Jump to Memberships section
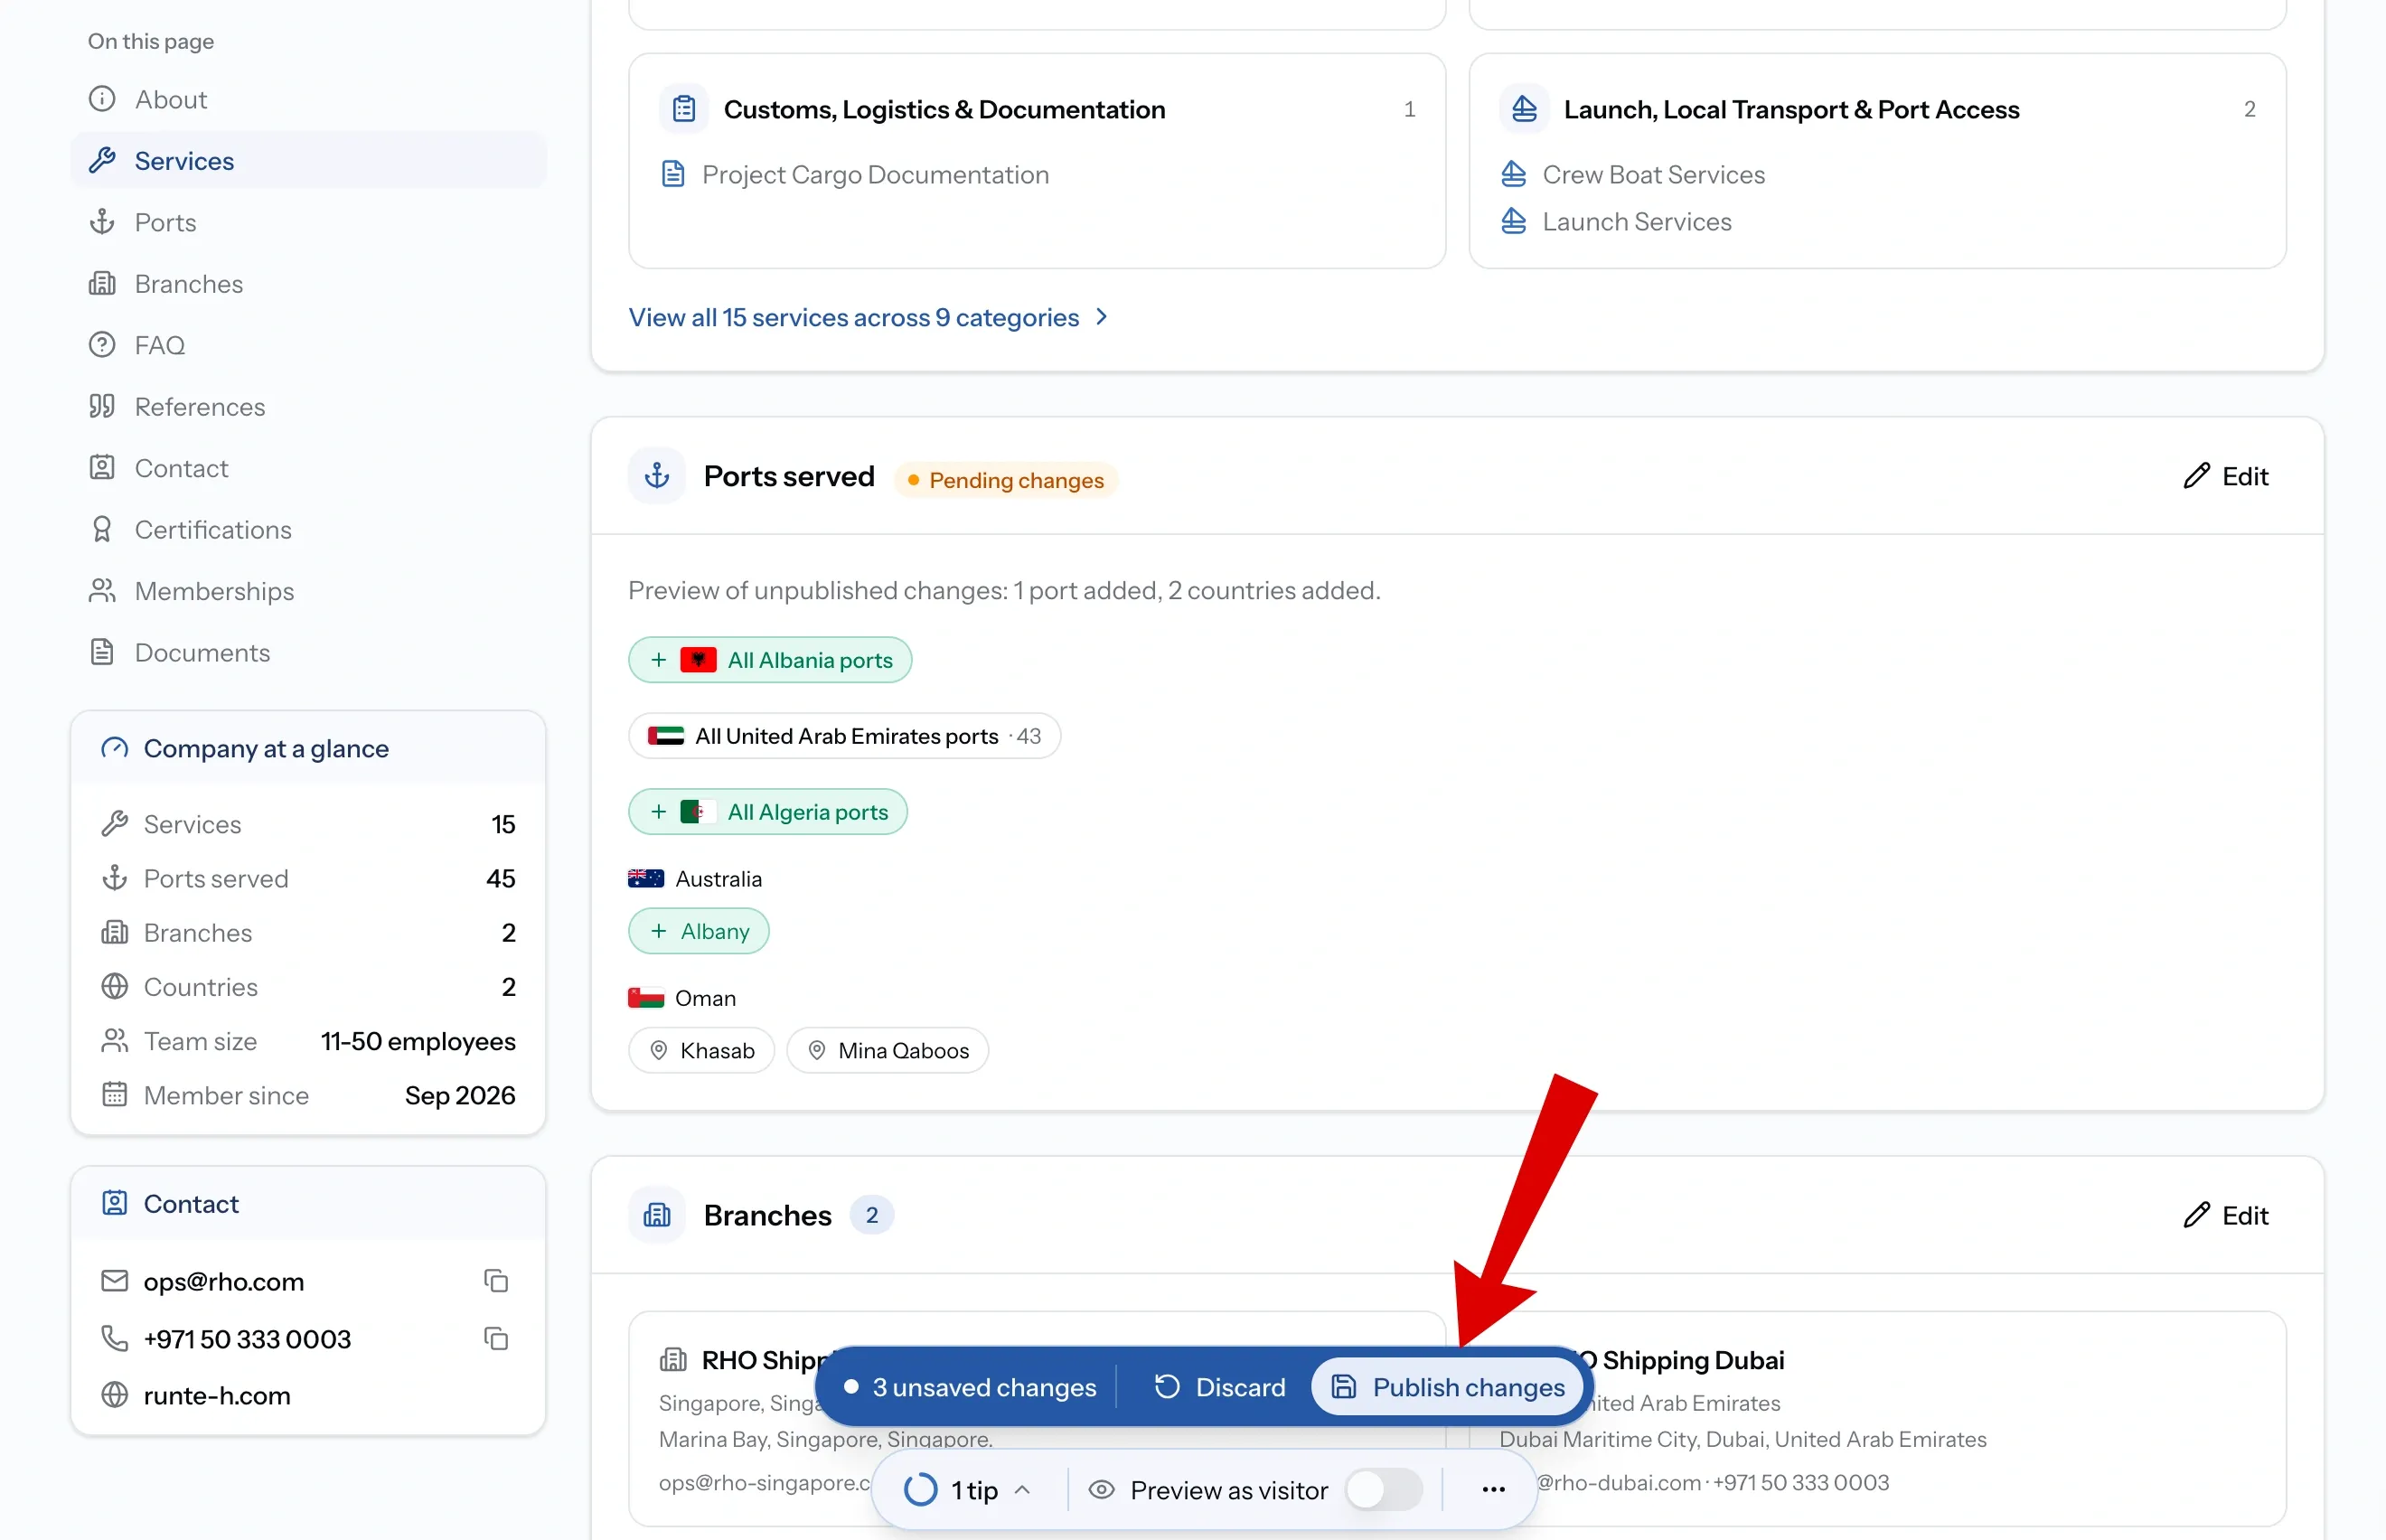This screenshot has width=2386, height=1540. (309, 591)
